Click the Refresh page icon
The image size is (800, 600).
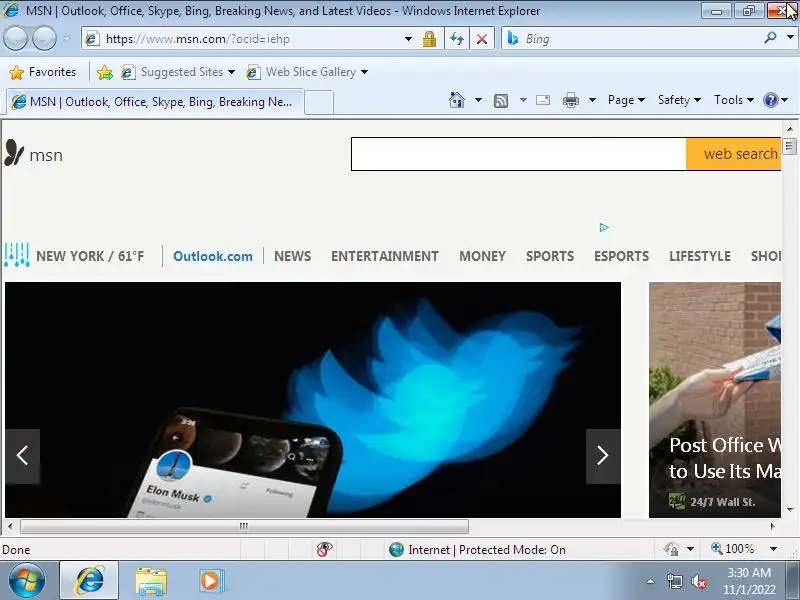(x=457, y=39)
